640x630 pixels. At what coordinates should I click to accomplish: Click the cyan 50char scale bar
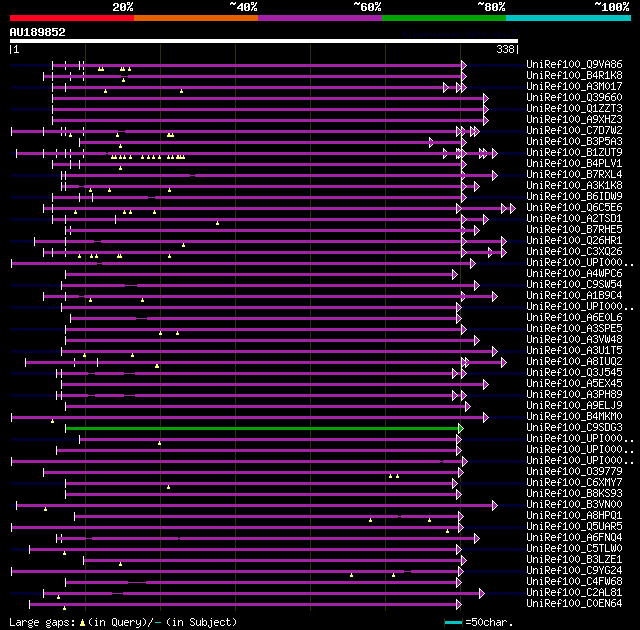[453, 623]
